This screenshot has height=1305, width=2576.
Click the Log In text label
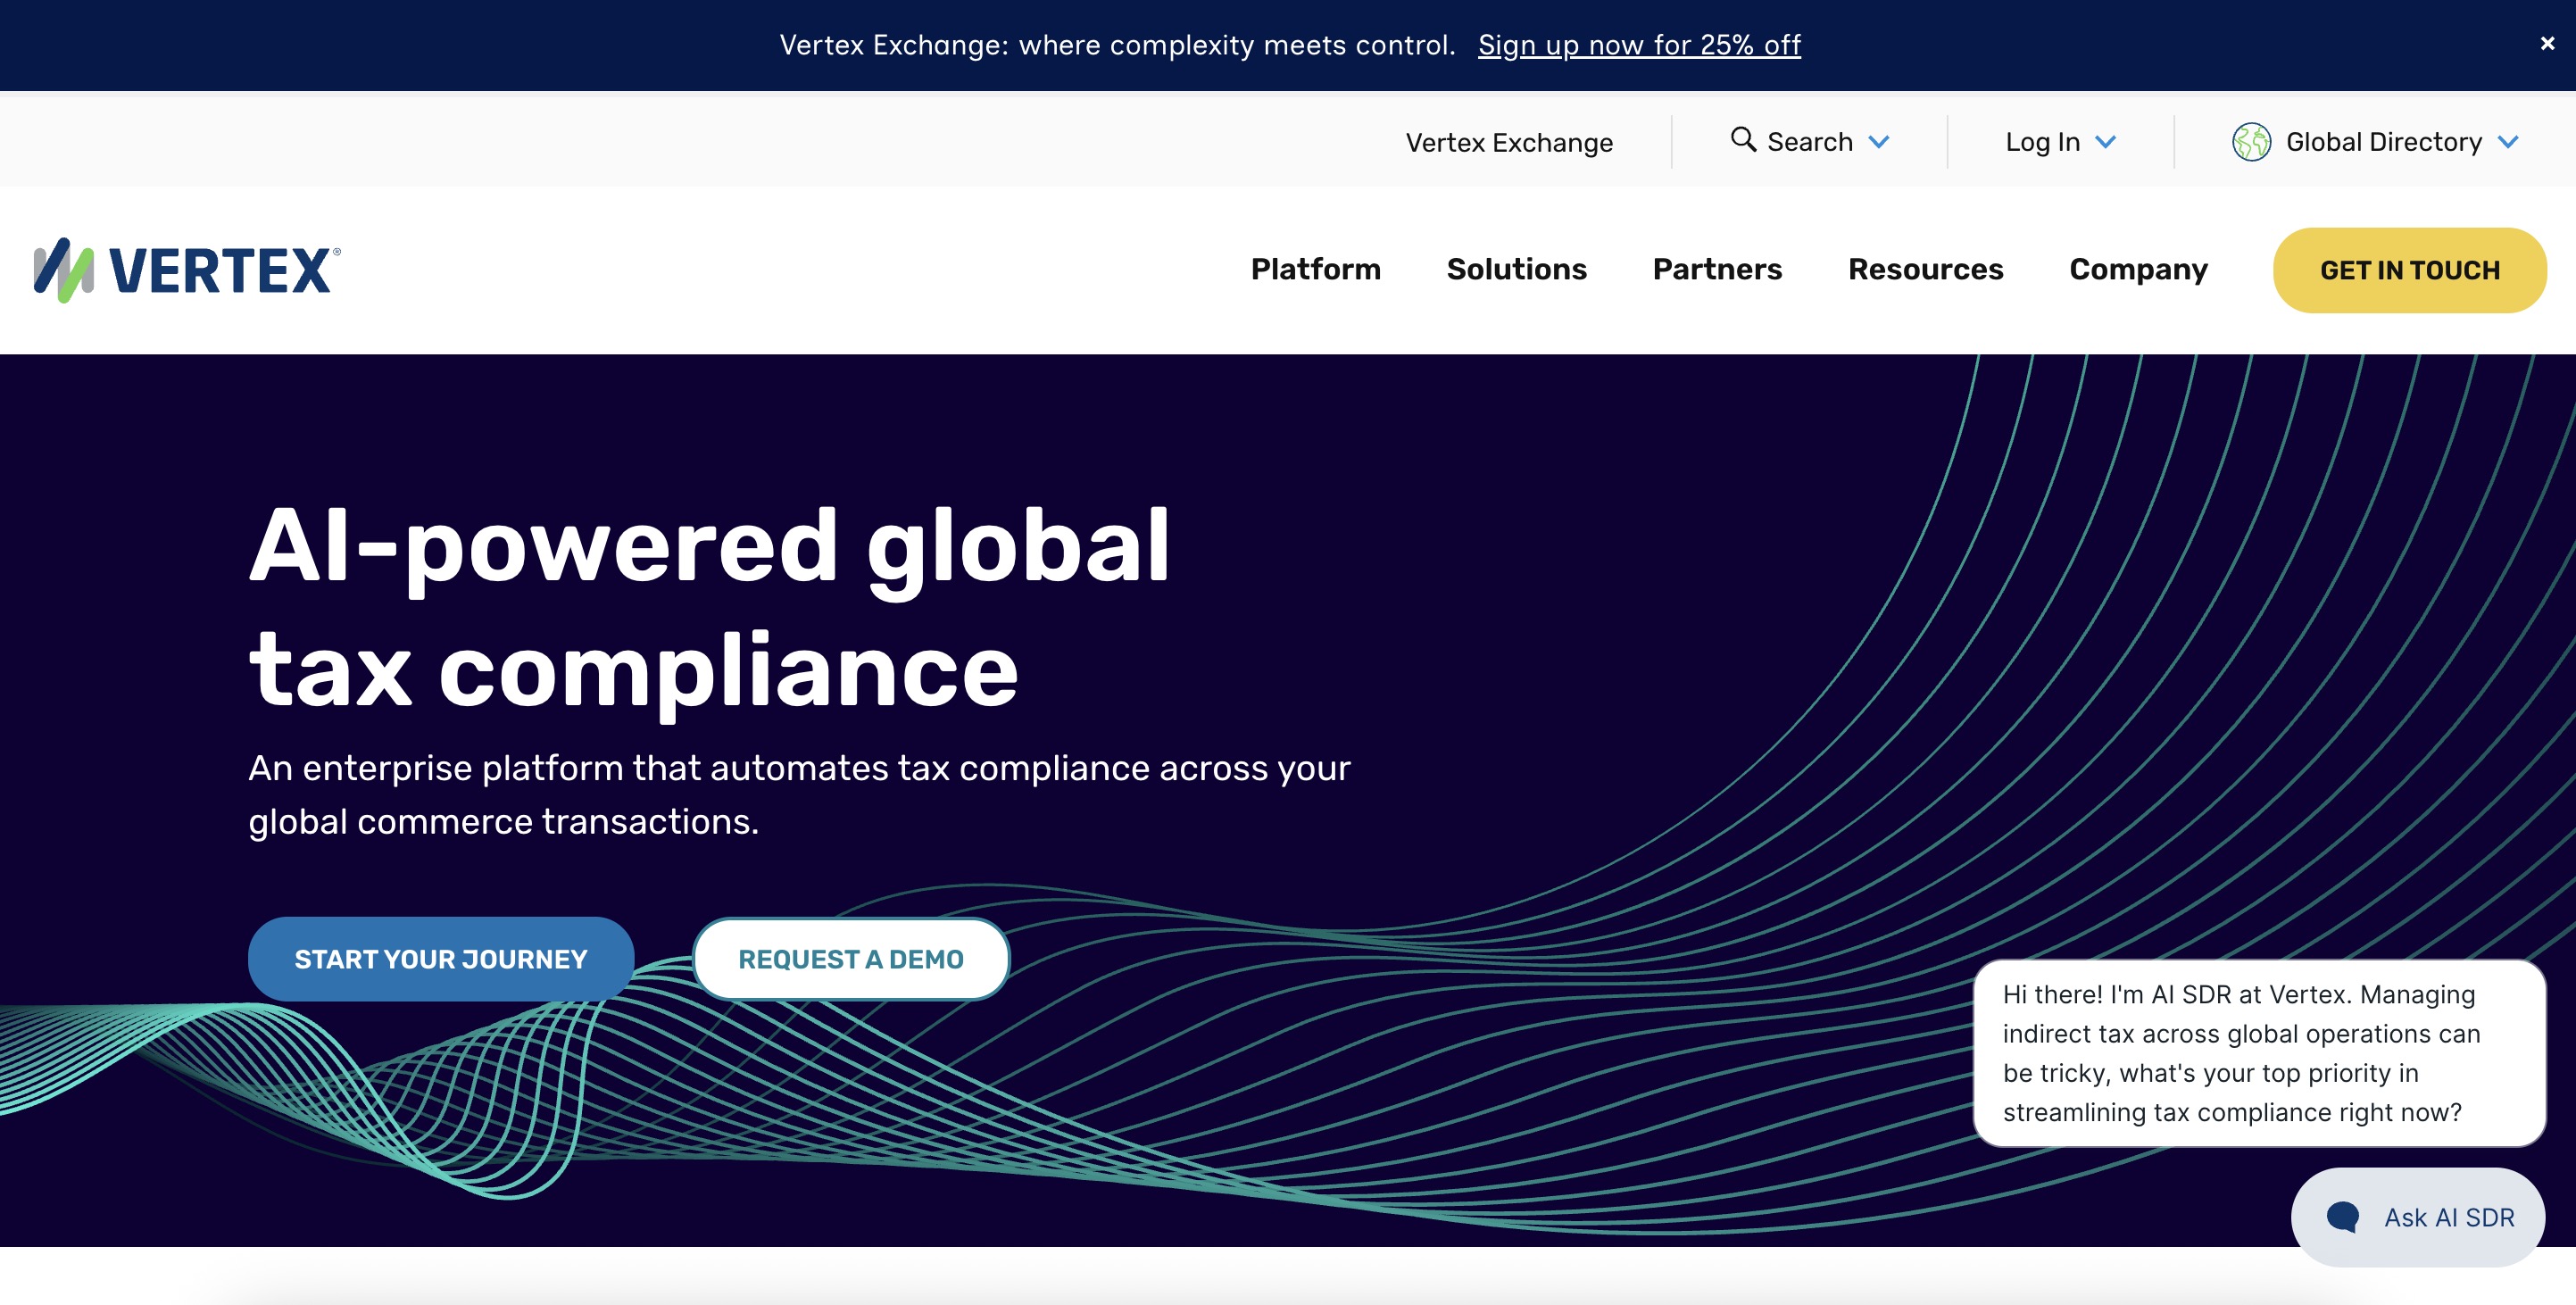click(2042, 142)
